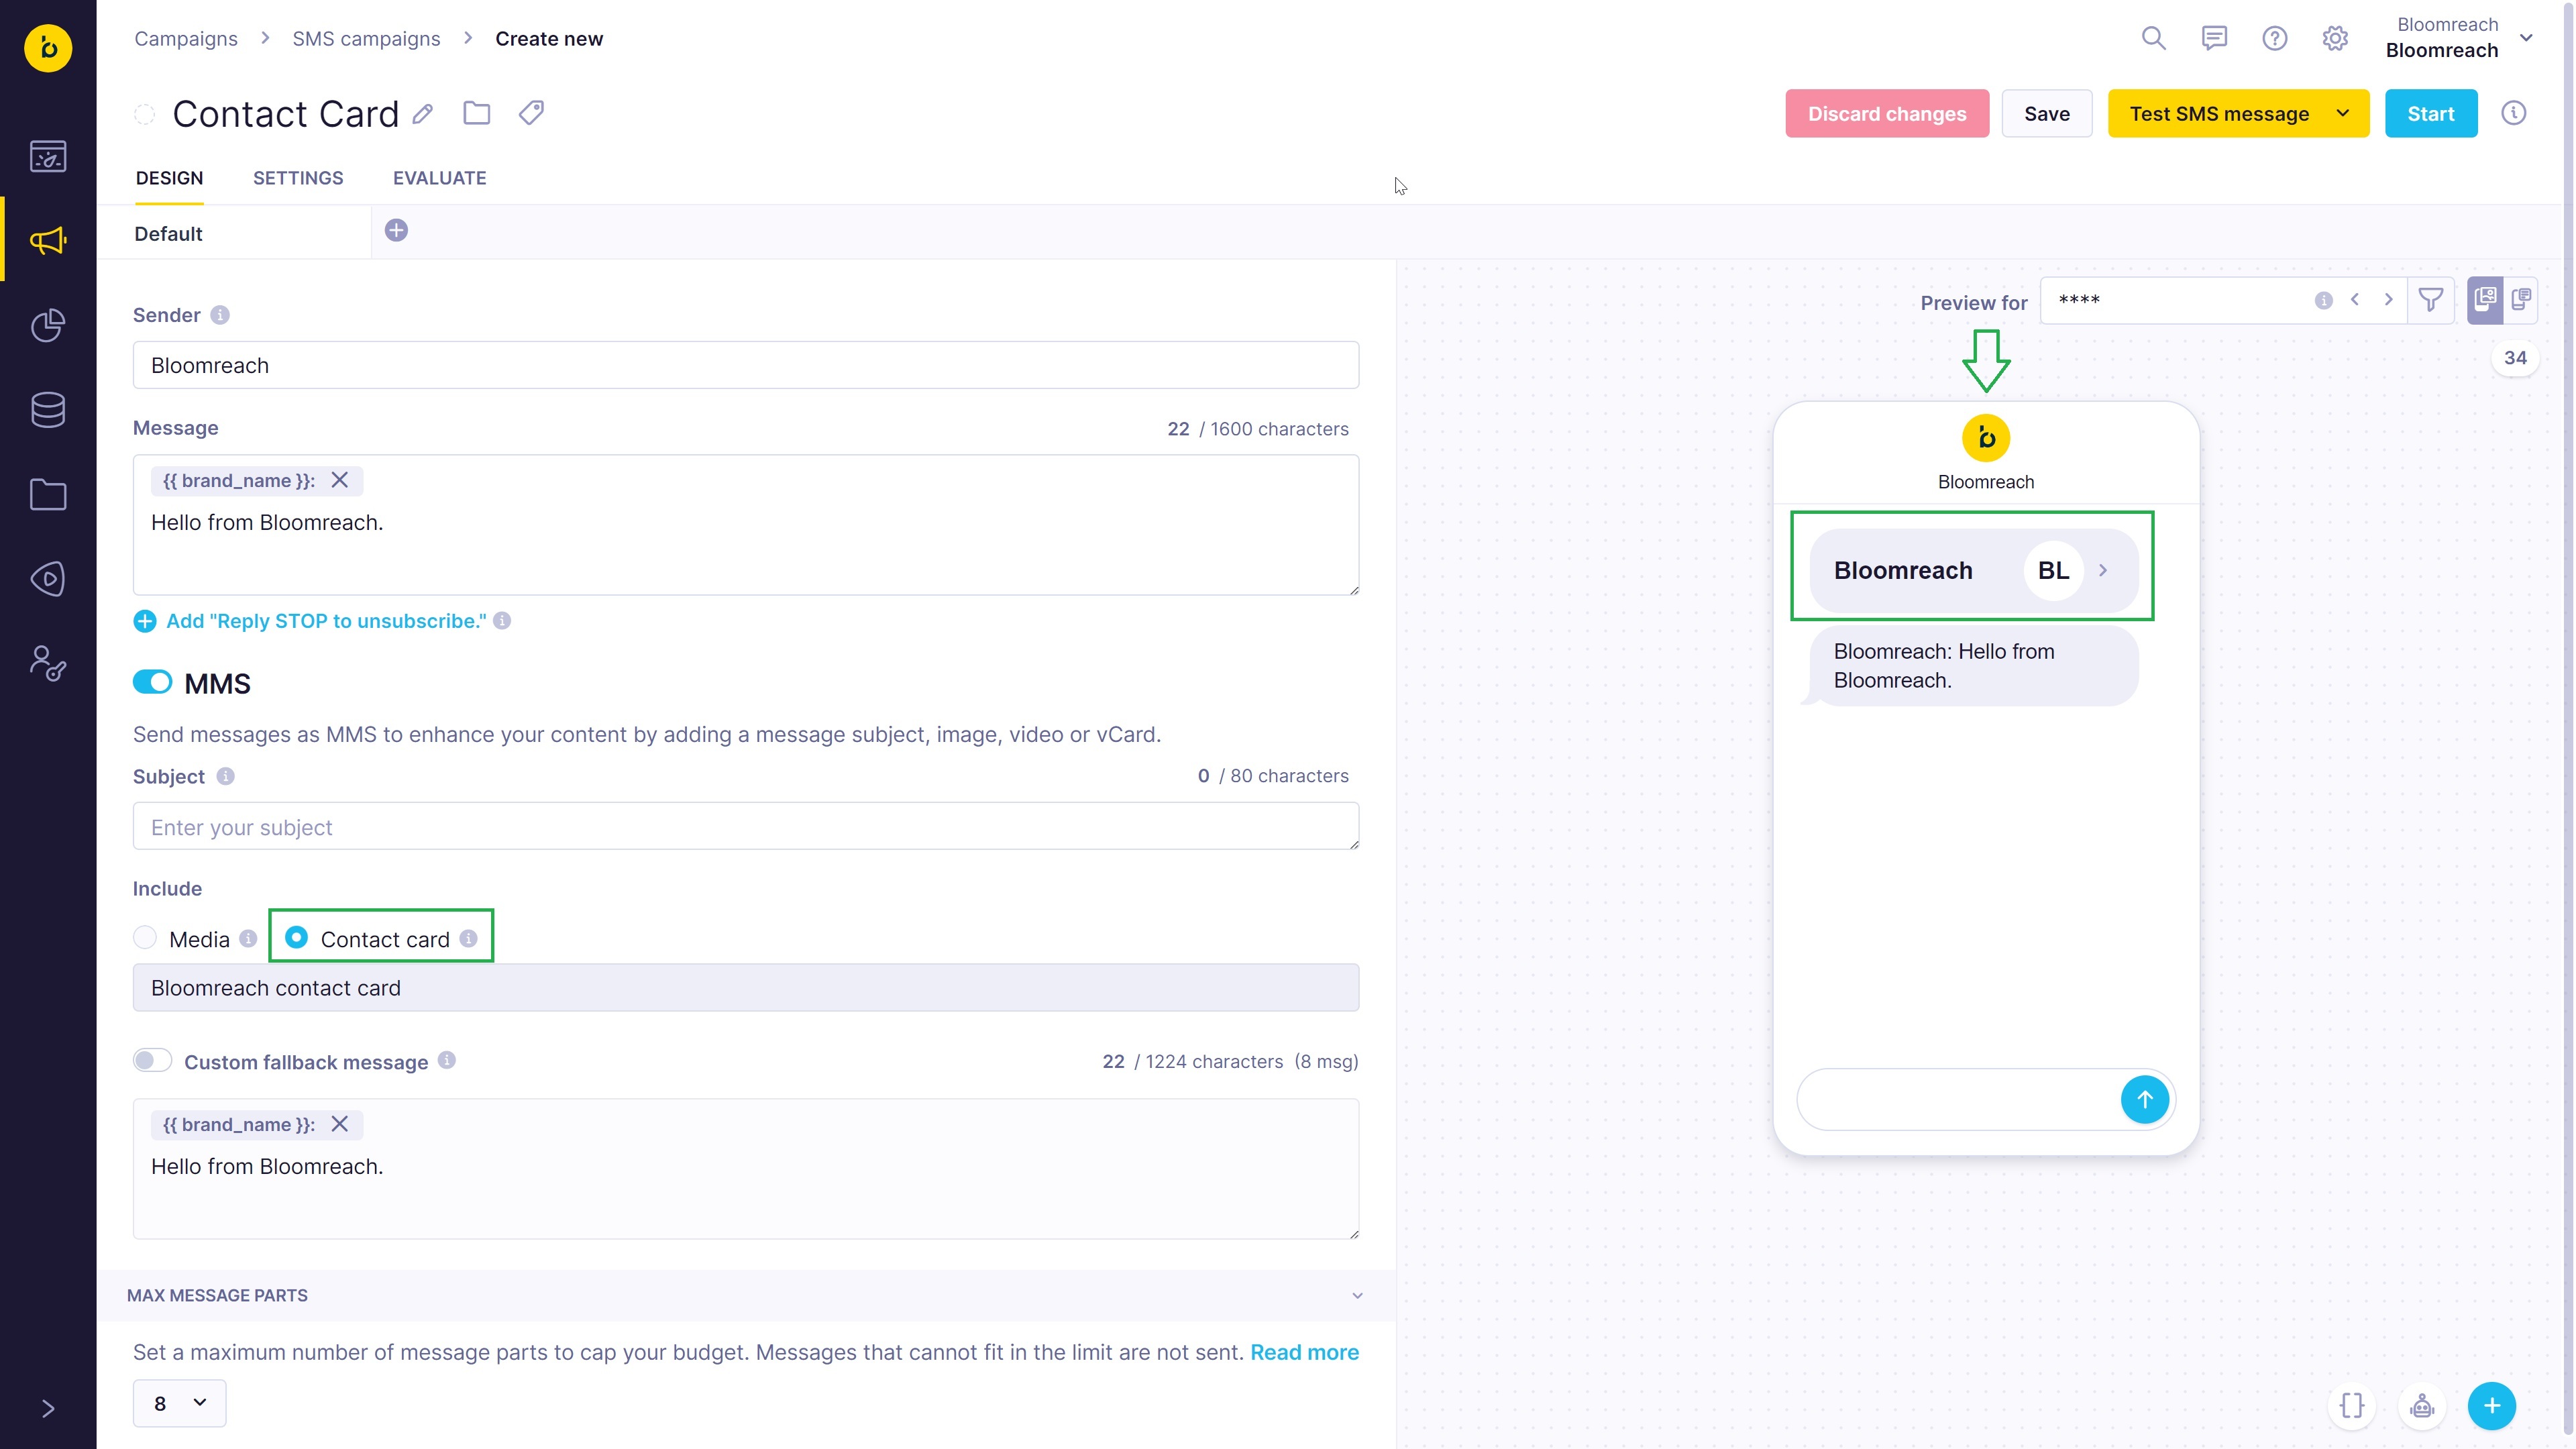2576x1449 pixels.
Task: Click into the Subject input field
Action: (x=745, y=827)
